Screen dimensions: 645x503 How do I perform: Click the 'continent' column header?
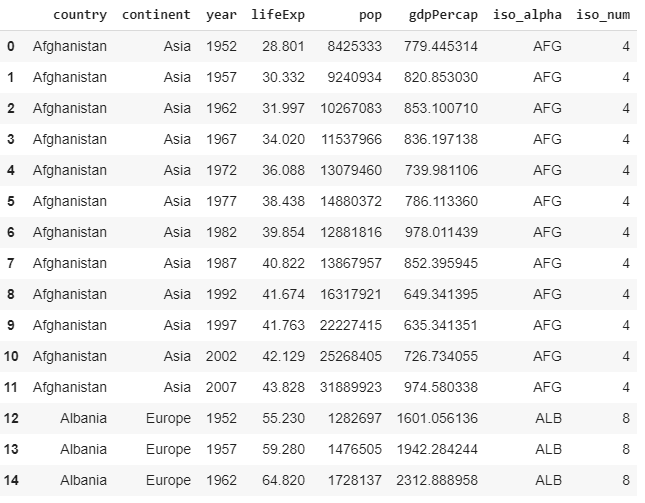tap(156, 16)
